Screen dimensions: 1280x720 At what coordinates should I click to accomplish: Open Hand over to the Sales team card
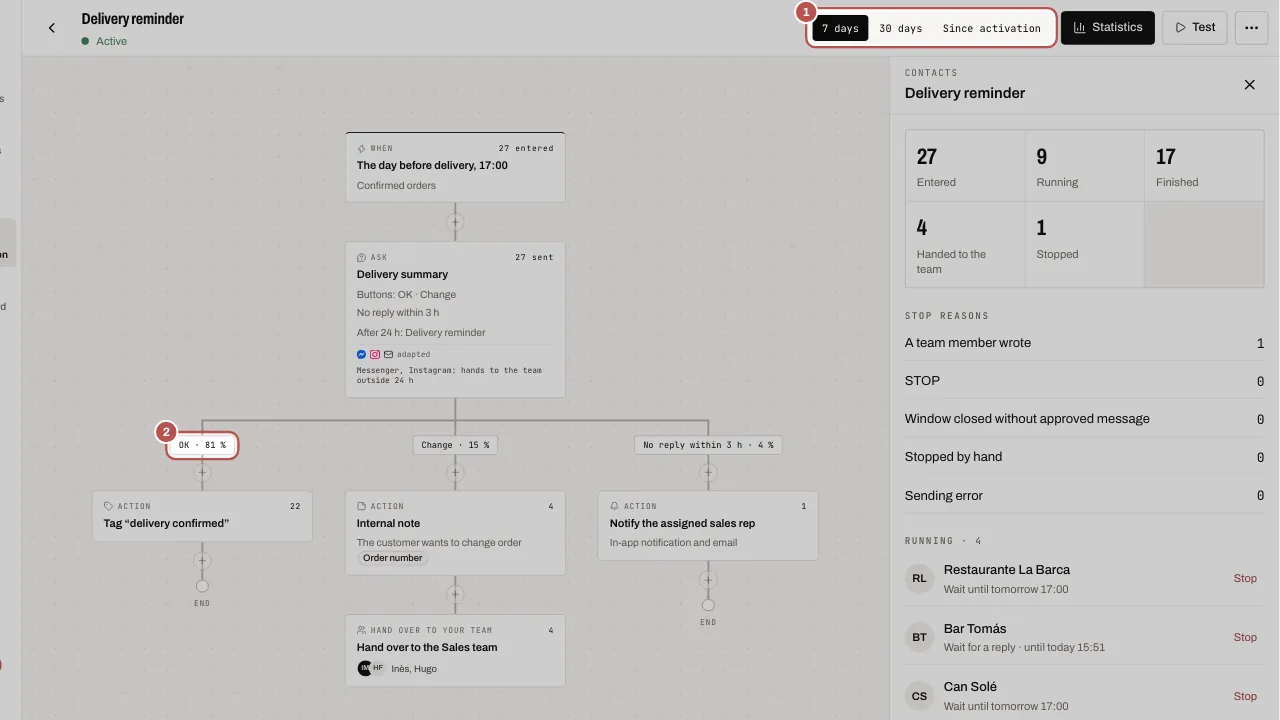pyautogui.click(x=455, y=650)
